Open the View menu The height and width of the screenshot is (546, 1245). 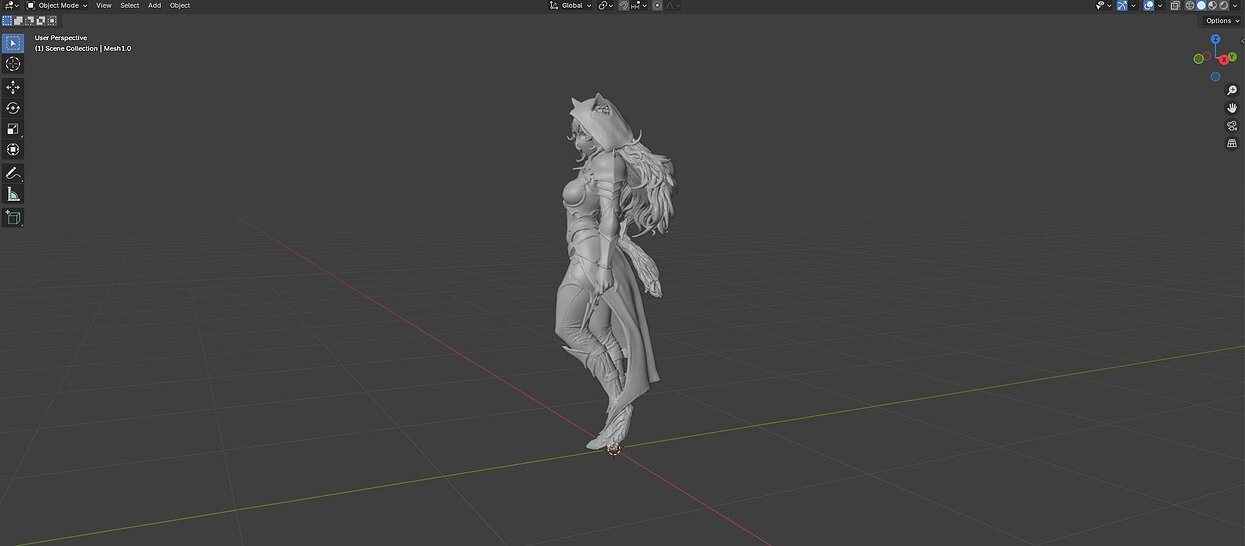pos(104,5)
